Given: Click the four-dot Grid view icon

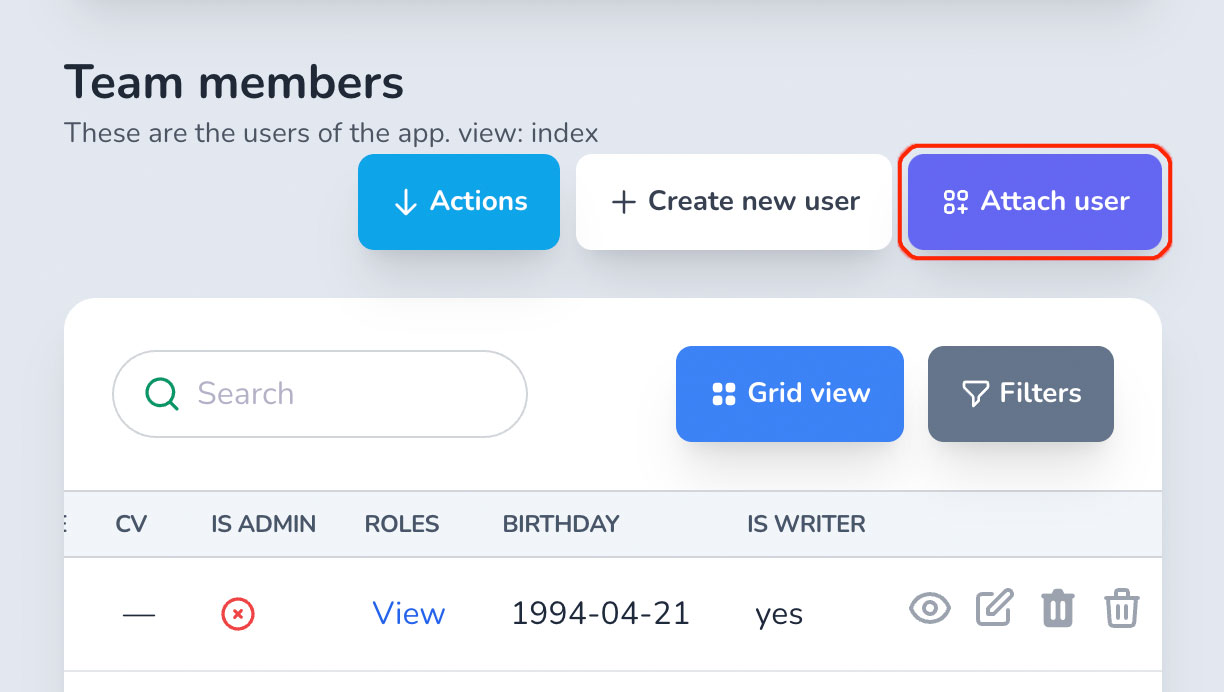Looking at the screenshot, I should click(x=723, y=394).
